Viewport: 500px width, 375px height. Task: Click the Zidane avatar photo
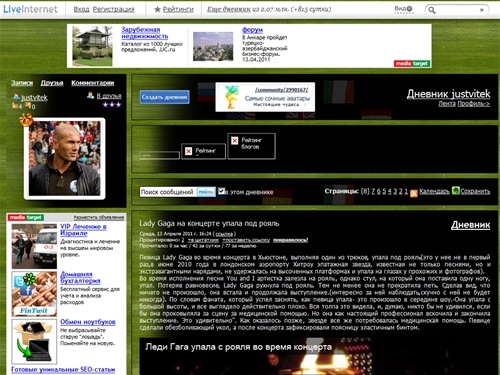pyautogui.click(x=64, y=158)
